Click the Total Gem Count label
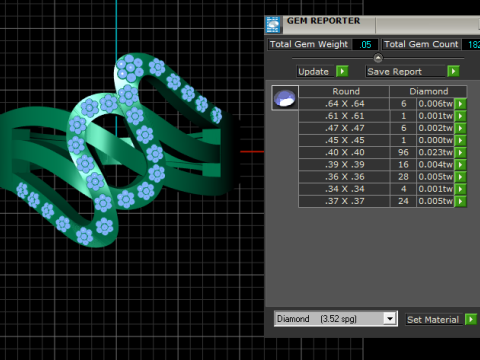This screenshot has width=480, height=360. [421, 44]
